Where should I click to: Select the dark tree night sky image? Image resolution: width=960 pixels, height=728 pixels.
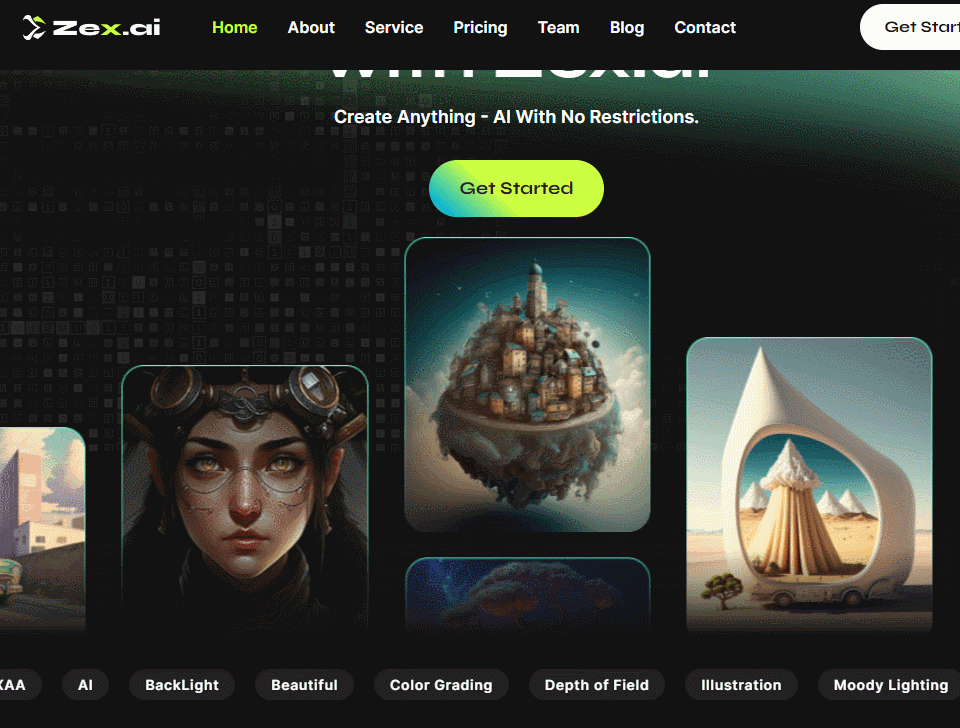[527, 595]
